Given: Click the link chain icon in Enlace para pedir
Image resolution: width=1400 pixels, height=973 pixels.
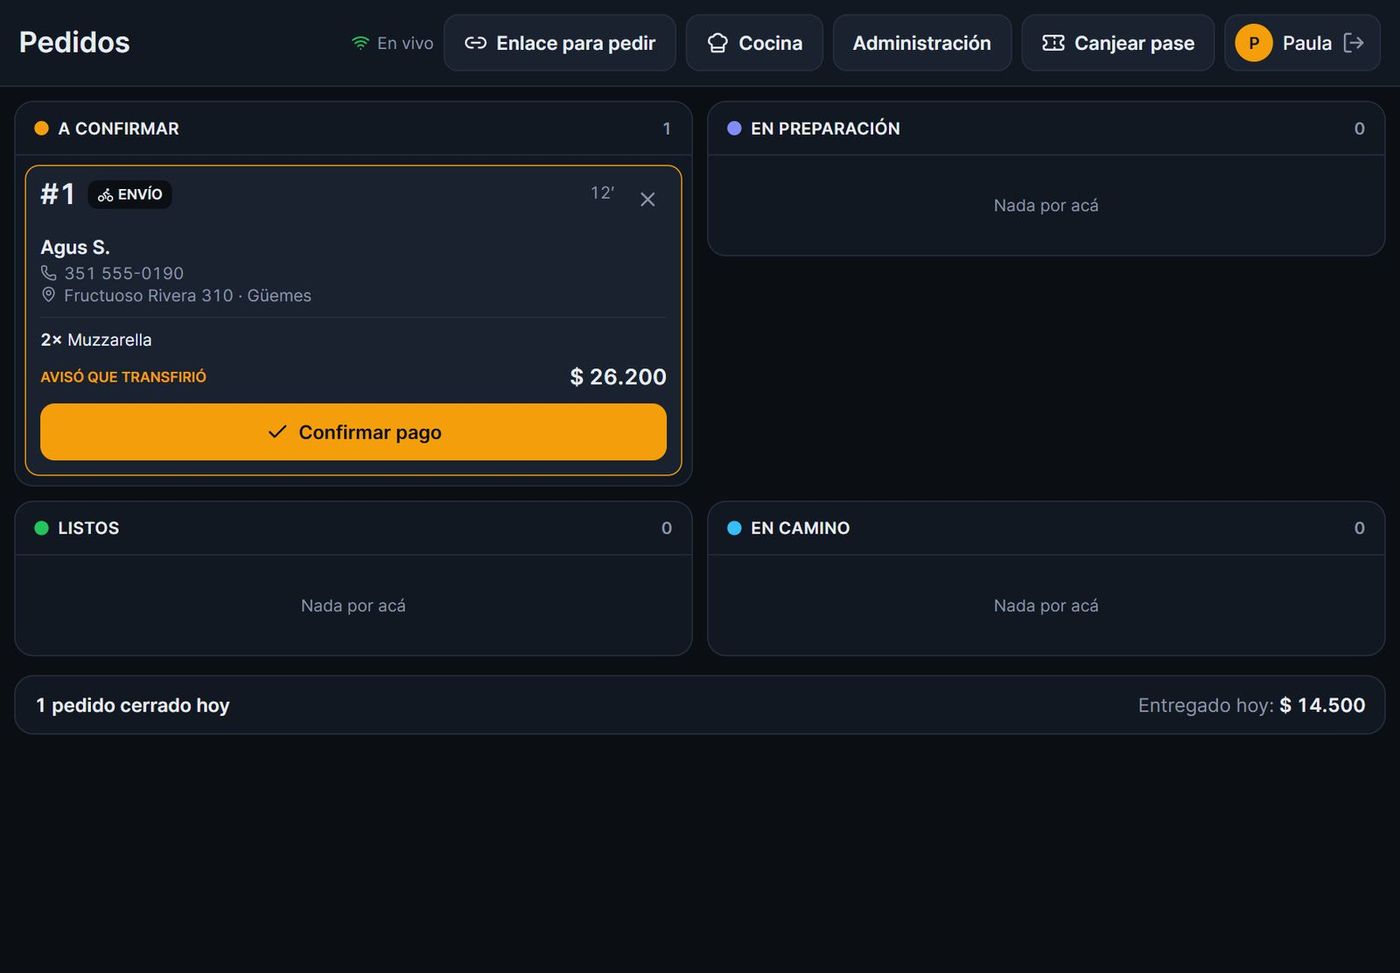Looking at the screenshot, I should [476, 43].
